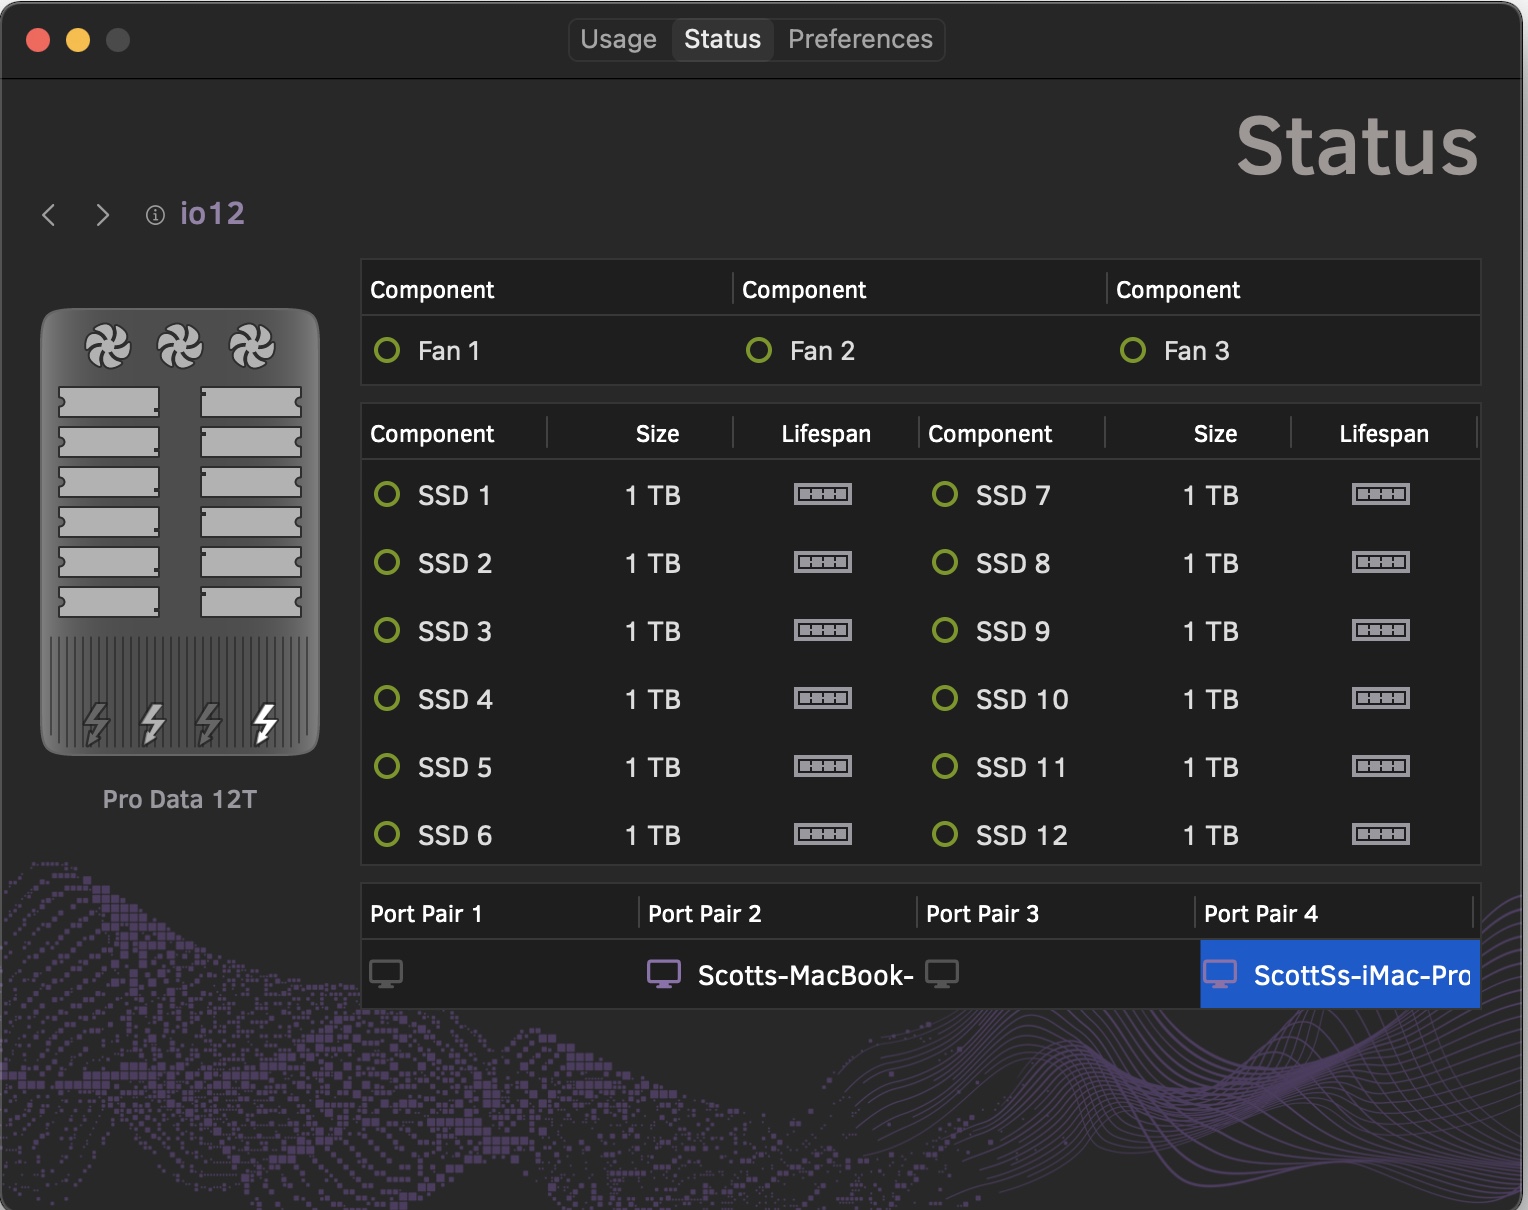Click the SSD 11 status ring
The image size is (1528, 1210).
pos(945,766)
